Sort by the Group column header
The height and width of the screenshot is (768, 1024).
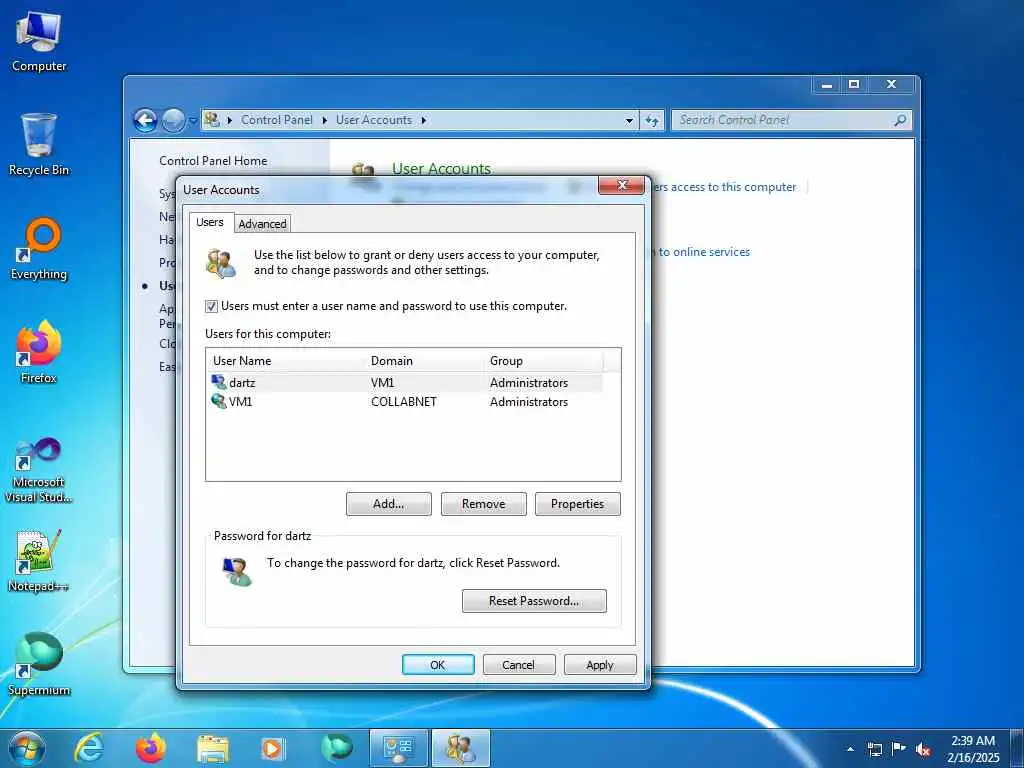543,360
